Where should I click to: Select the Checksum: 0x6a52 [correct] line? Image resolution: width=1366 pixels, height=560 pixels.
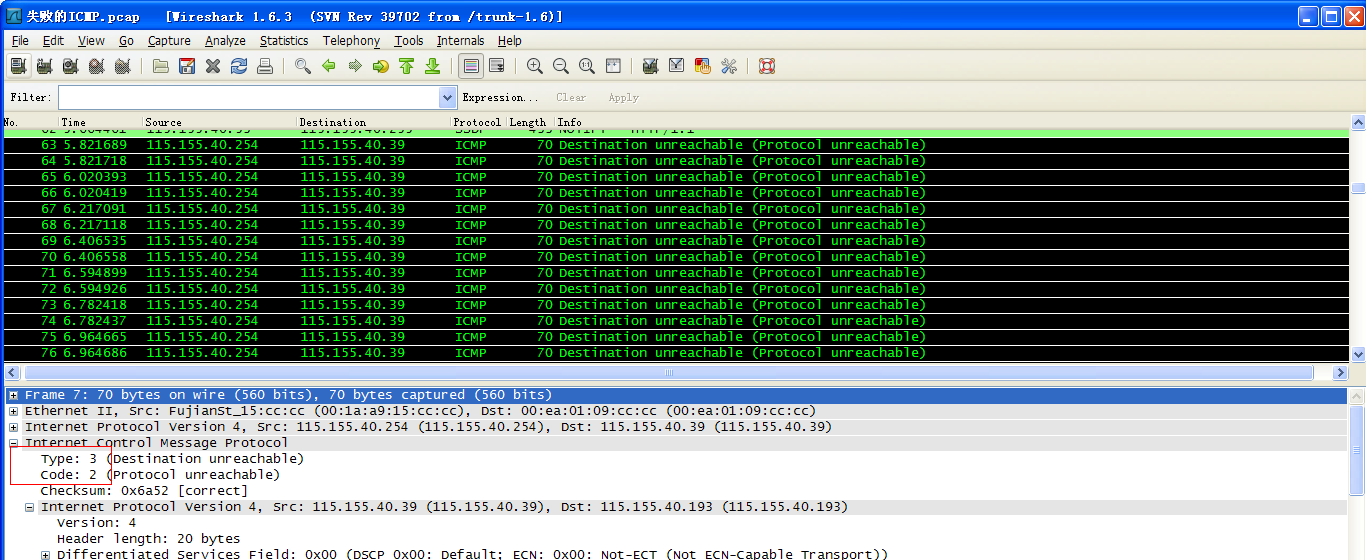point(144,491)
